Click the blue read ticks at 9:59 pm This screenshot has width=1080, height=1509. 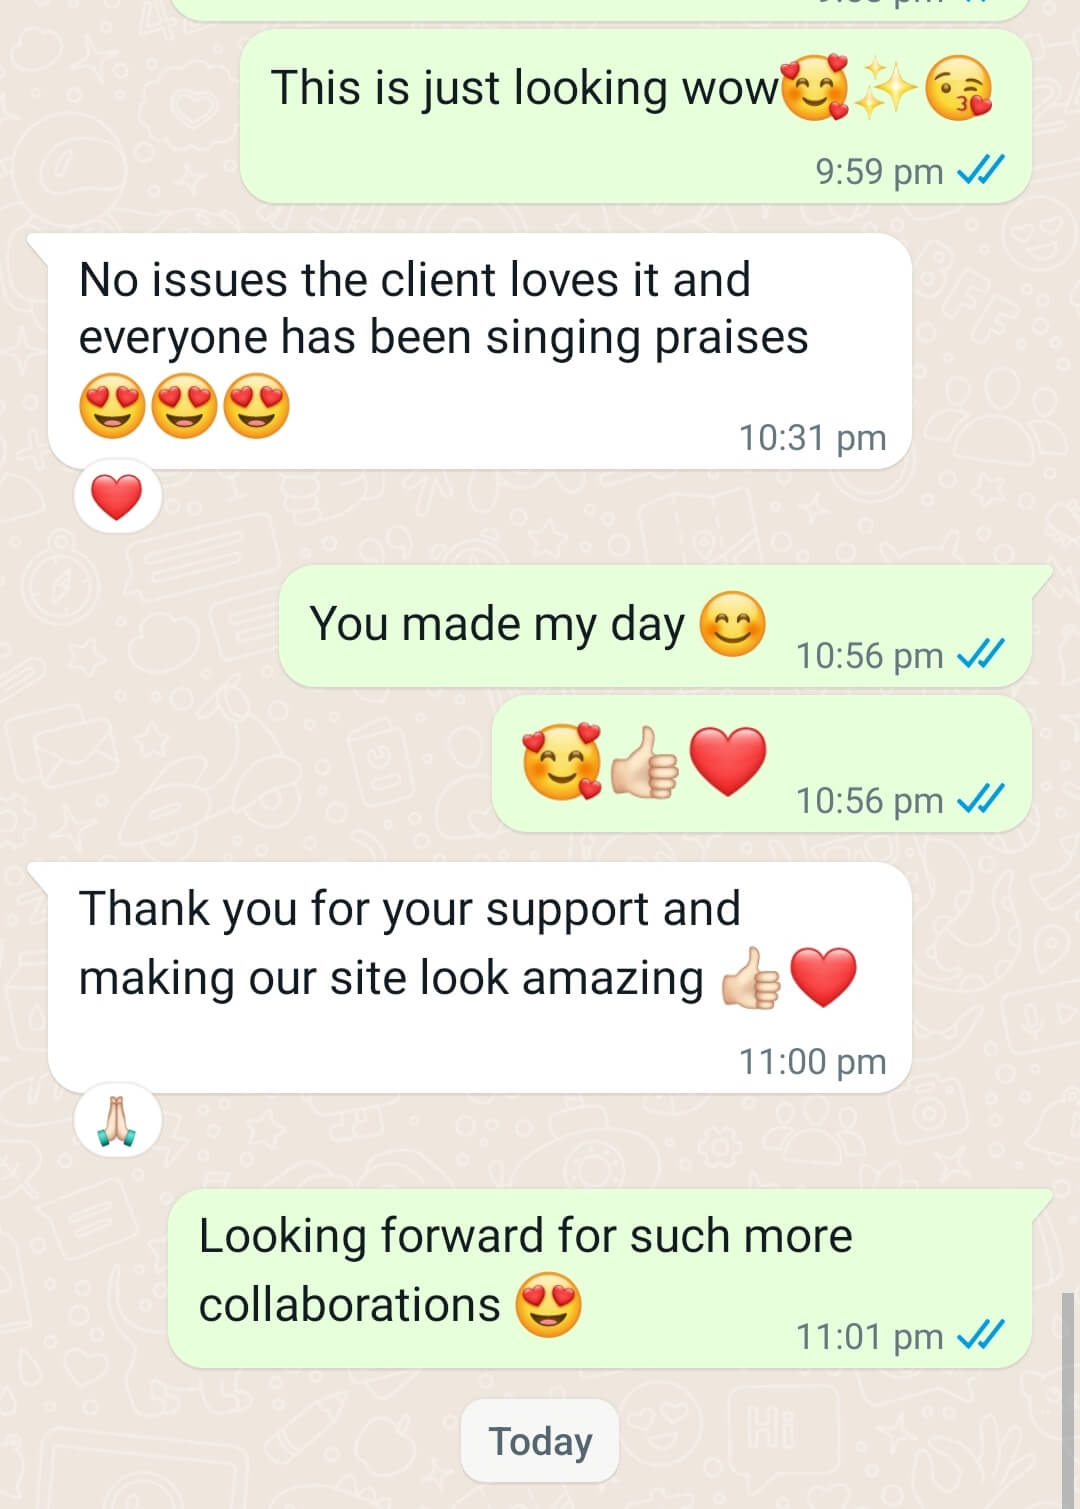(x=980, y=172)
